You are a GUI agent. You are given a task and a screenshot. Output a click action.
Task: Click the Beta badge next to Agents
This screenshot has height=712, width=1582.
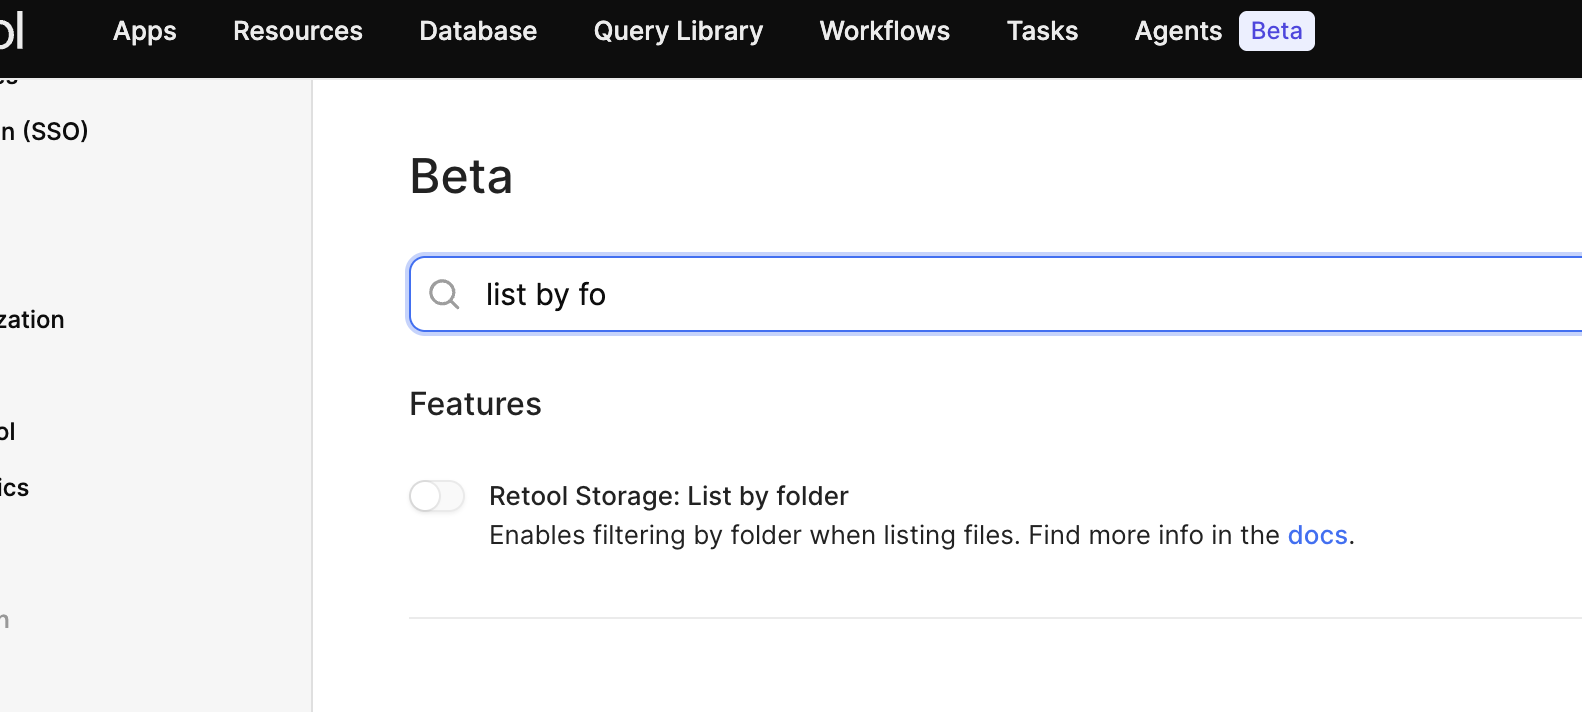point(1276,31)
